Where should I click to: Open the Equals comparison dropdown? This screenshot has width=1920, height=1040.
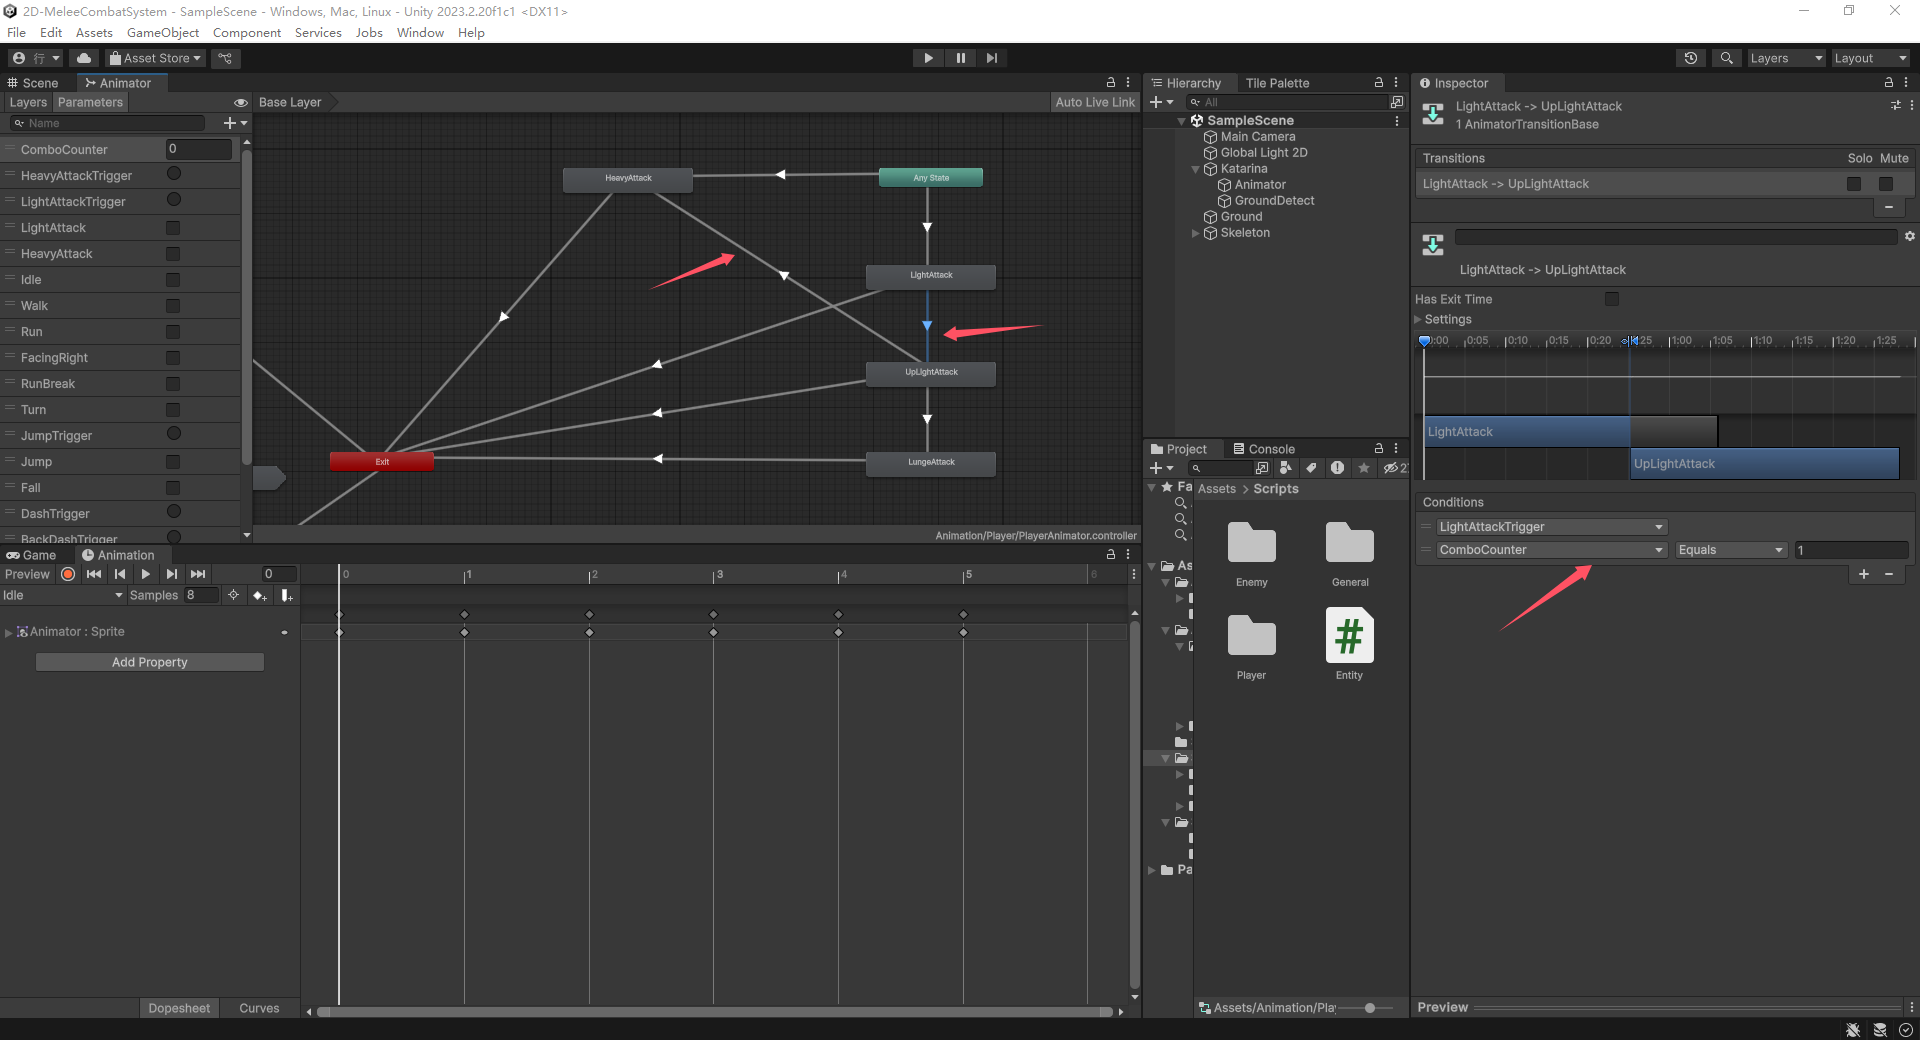1731,550
